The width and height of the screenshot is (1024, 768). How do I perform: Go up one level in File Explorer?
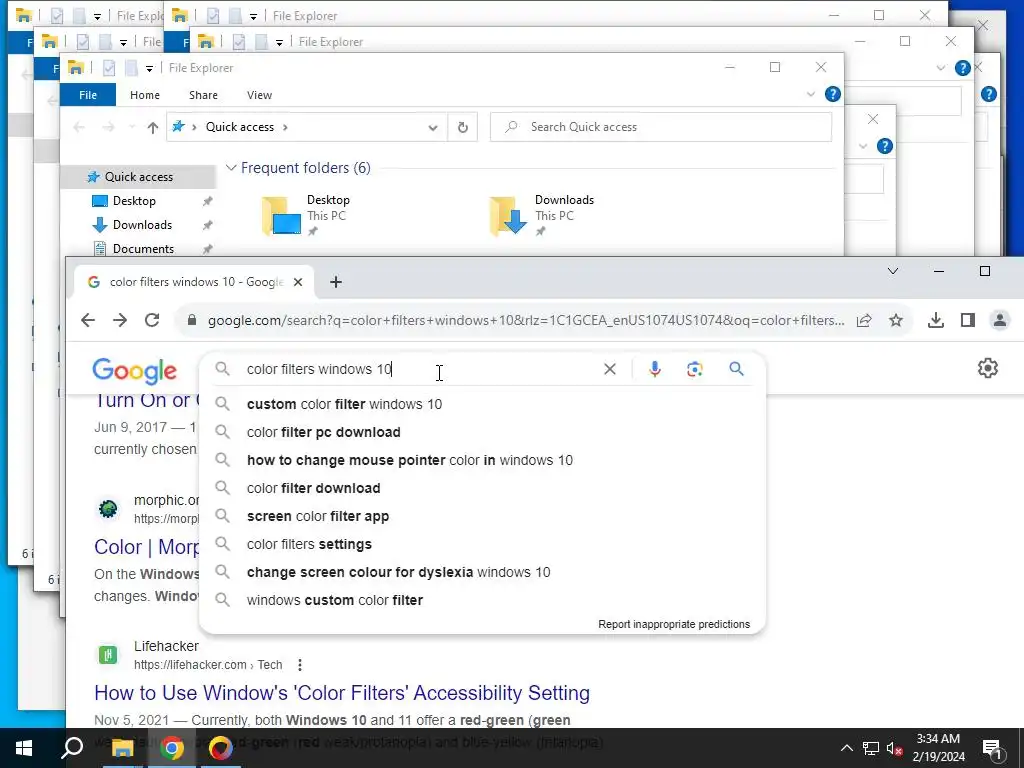(x=153, y=127)
